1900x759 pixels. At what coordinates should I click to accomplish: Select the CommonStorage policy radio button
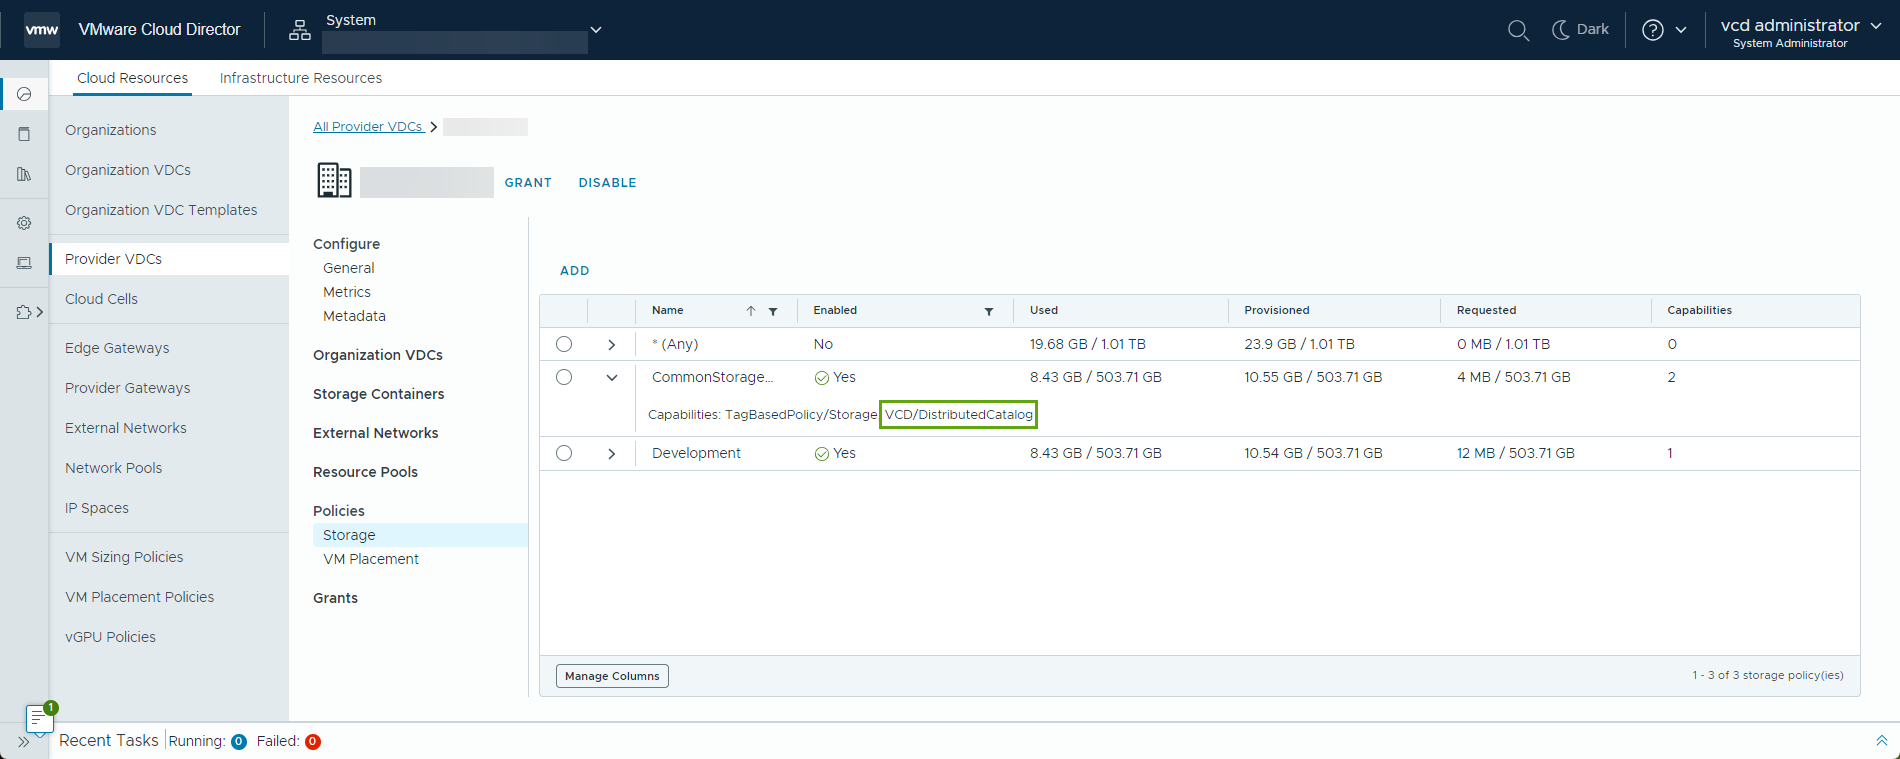click(x=564, y=377)
